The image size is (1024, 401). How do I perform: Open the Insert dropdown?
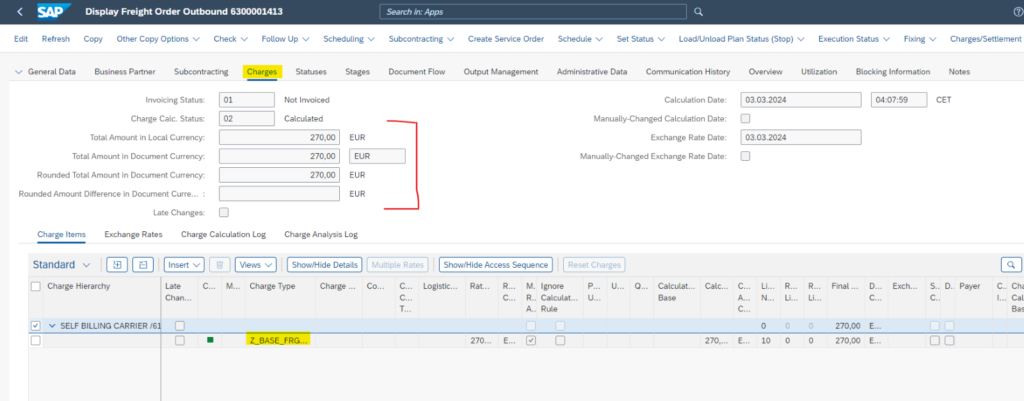pos(183,264)
